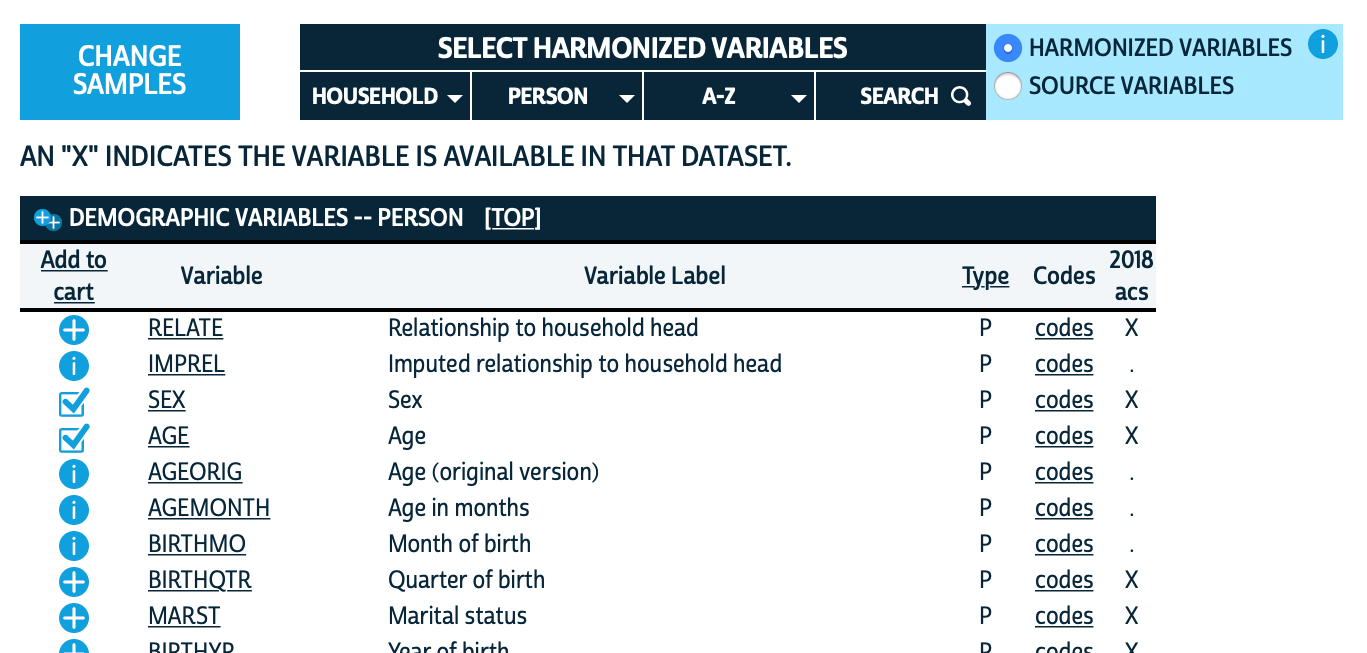
Task: Open the Household dropdown menu
Action: [x=385, y=97]
